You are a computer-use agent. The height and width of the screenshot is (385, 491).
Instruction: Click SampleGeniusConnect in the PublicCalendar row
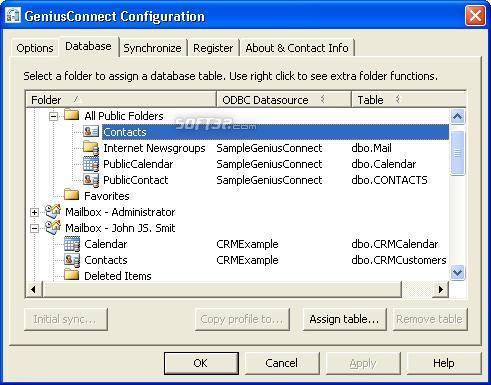[269, 164]
